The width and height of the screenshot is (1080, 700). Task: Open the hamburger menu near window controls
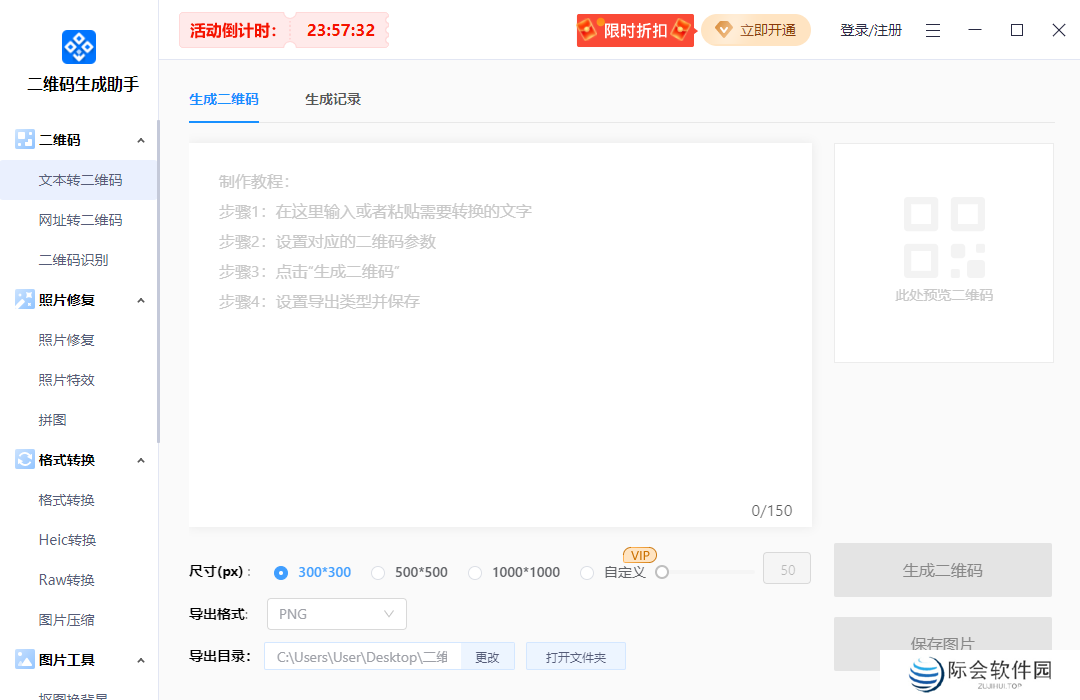coord(933,30)
